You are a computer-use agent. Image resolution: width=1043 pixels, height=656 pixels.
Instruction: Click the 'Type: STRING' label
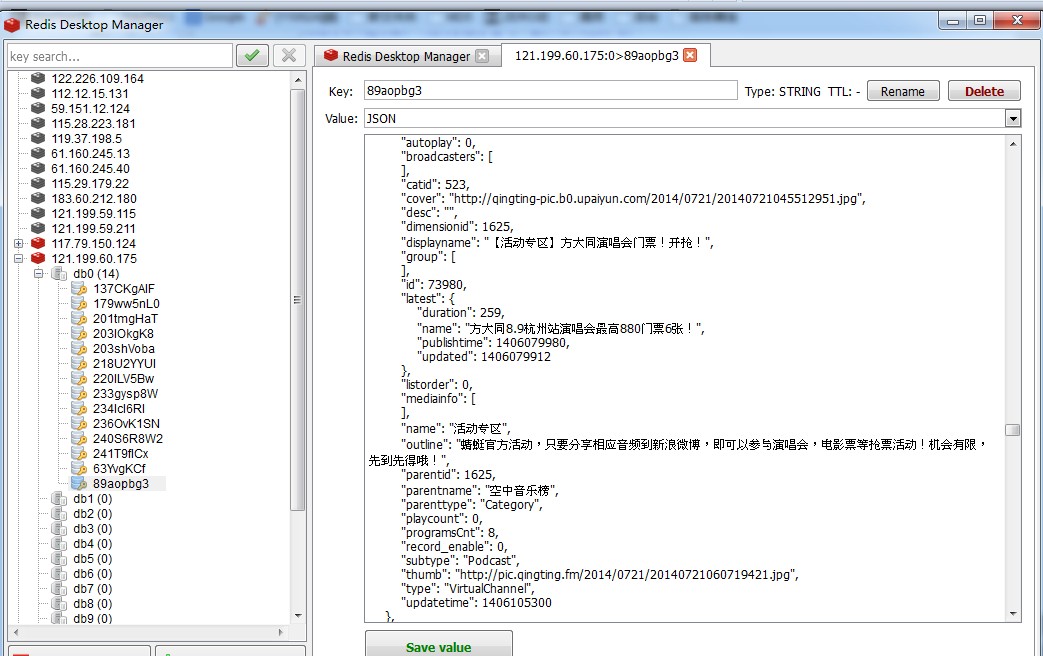click(x=783, y=92)
